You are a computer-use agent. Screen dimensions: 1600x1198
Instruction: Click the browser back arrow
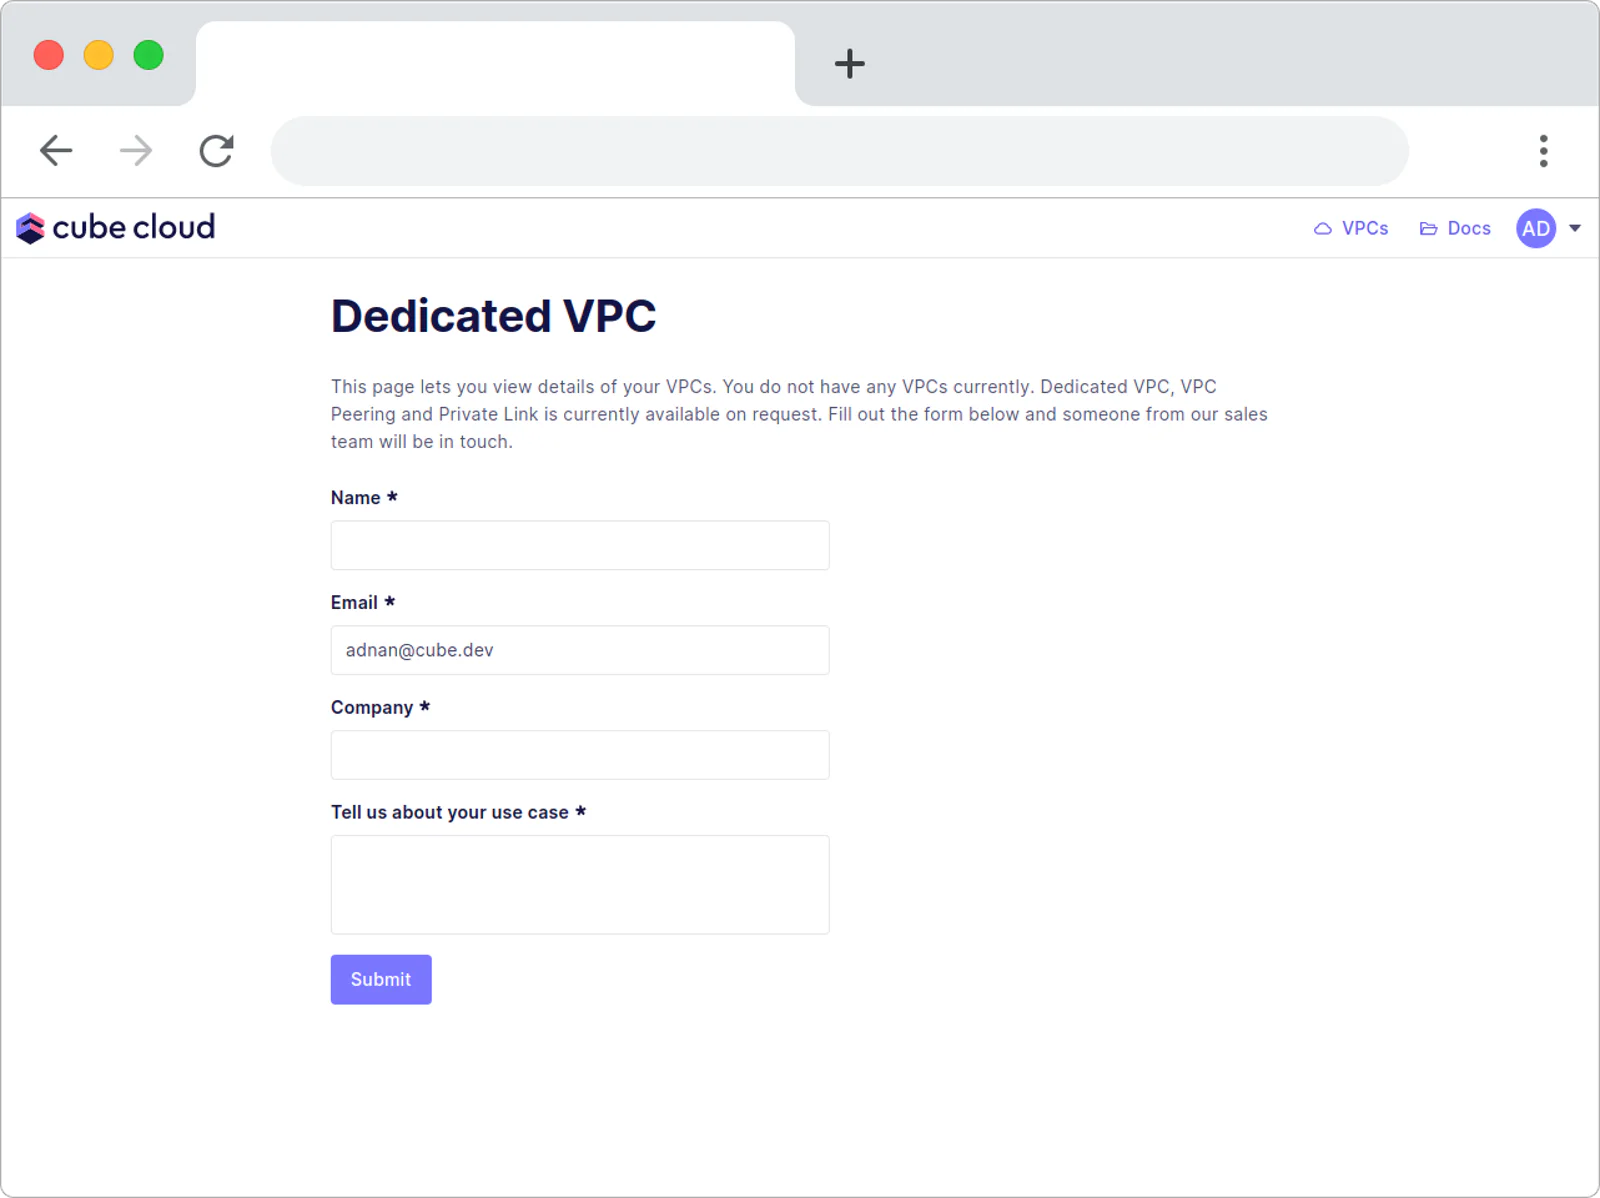click(x=56, y=151)
